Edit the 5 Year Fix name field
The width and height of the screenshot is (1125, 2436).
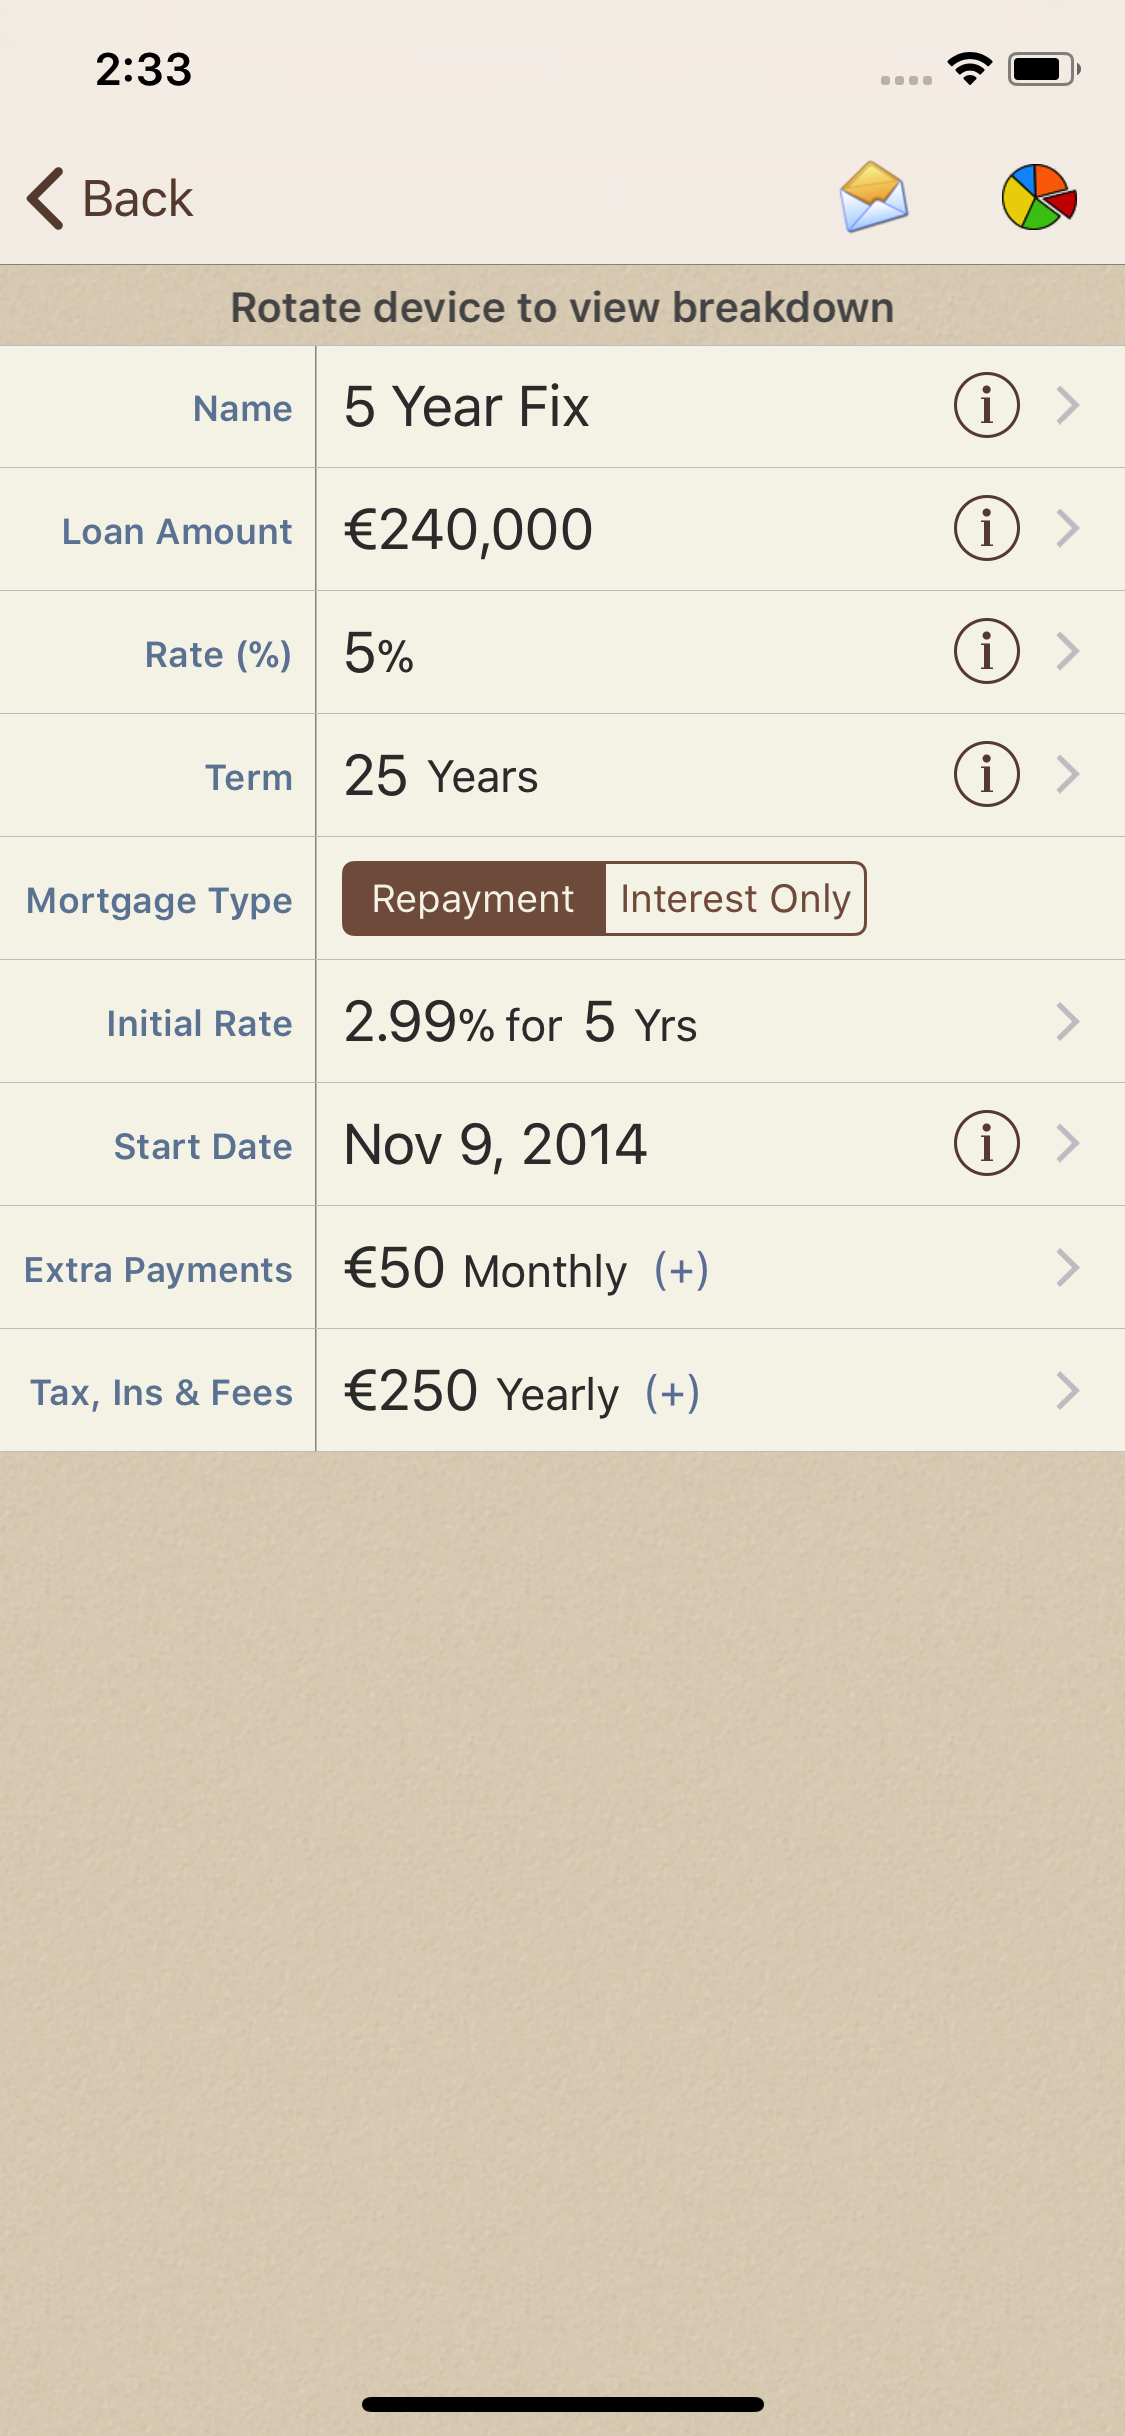tap(467, 407)
